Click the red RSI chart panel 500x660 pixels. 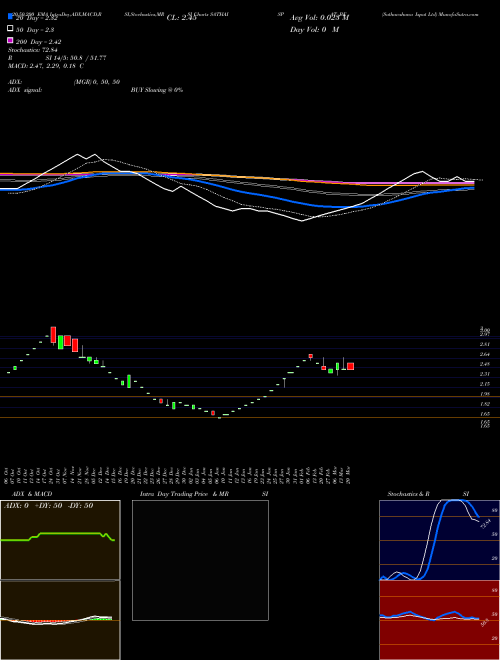[439, 620]
